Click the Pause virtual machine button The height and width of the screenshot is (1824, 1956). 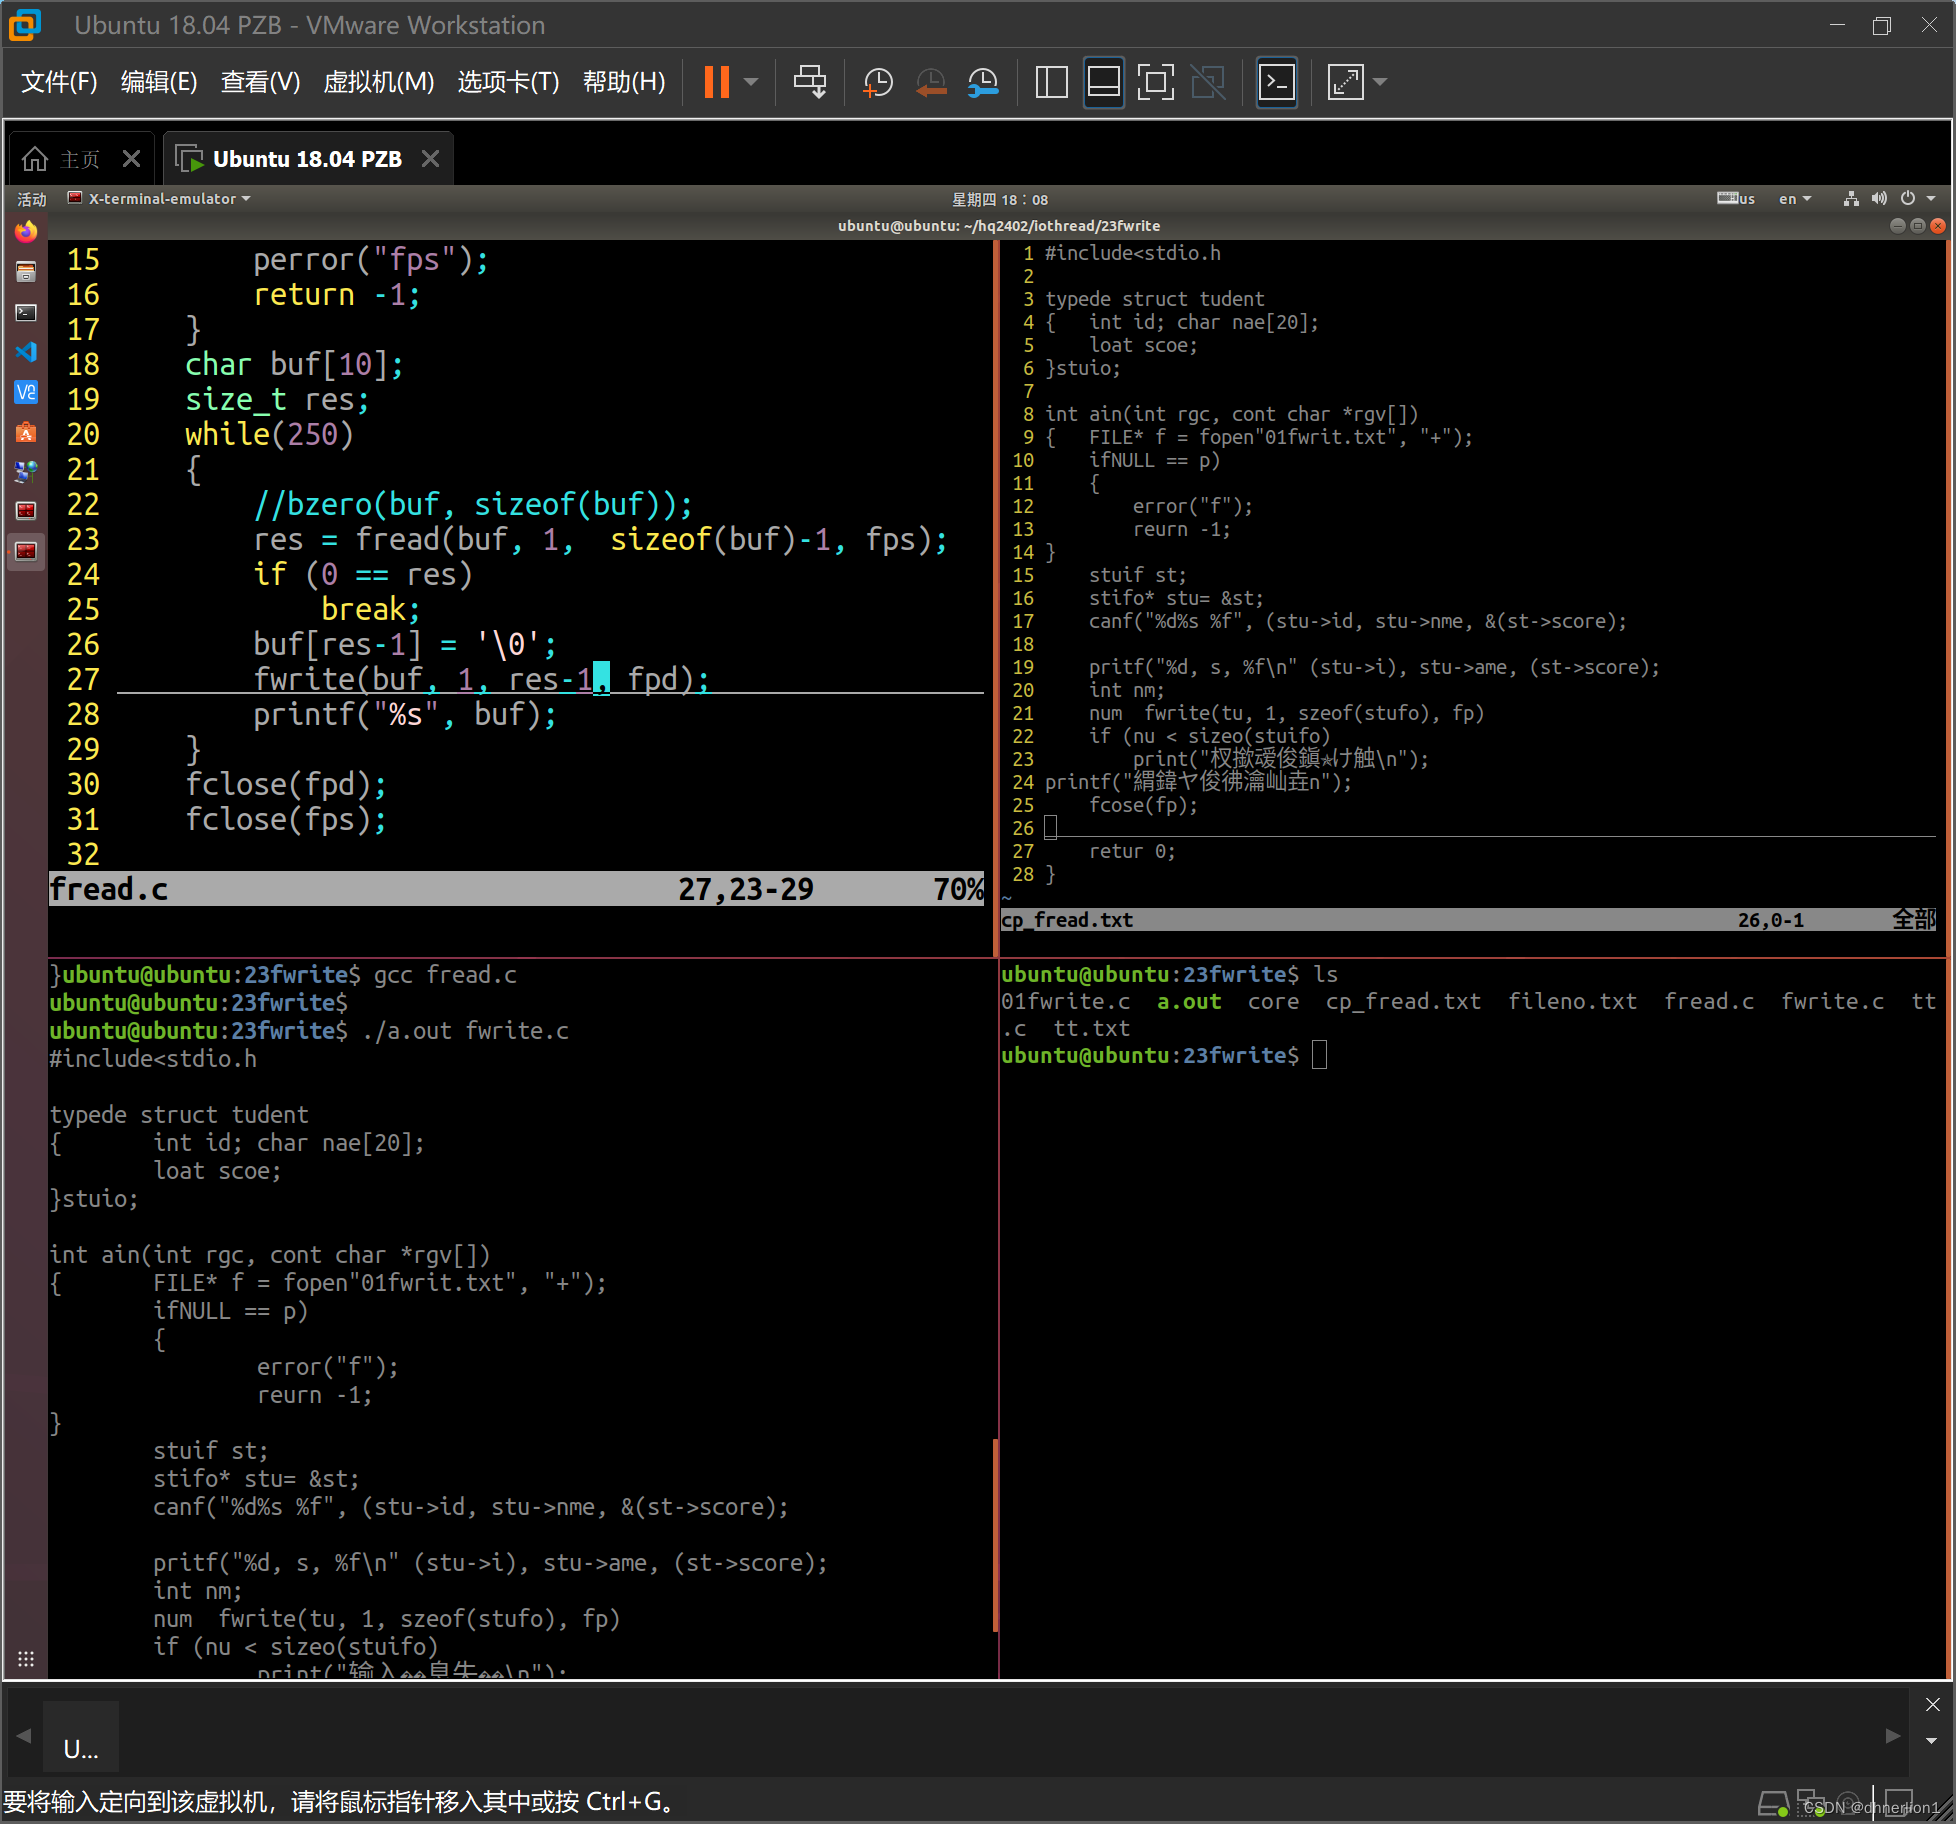(716, 82)
